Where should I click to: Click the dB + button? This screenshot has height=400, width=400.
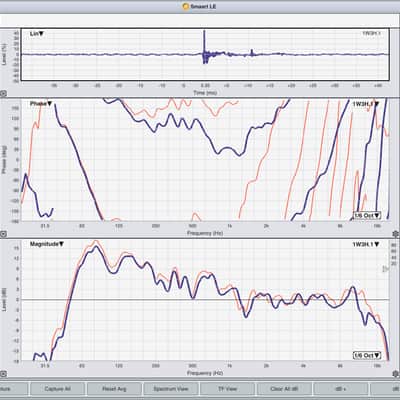tap(341, 389)
